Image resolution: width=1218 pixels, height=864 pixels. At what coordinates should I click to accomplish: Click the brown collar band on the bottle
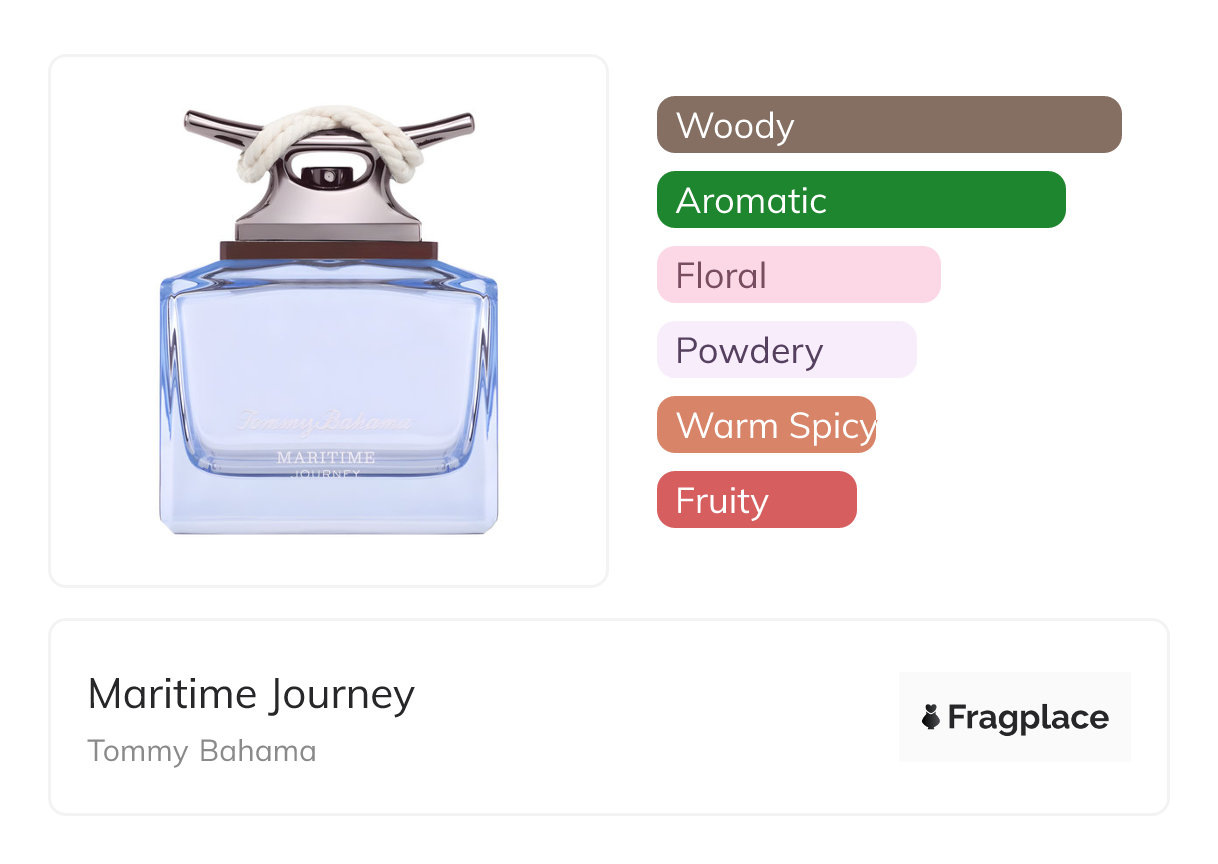[x=329, y=250]
